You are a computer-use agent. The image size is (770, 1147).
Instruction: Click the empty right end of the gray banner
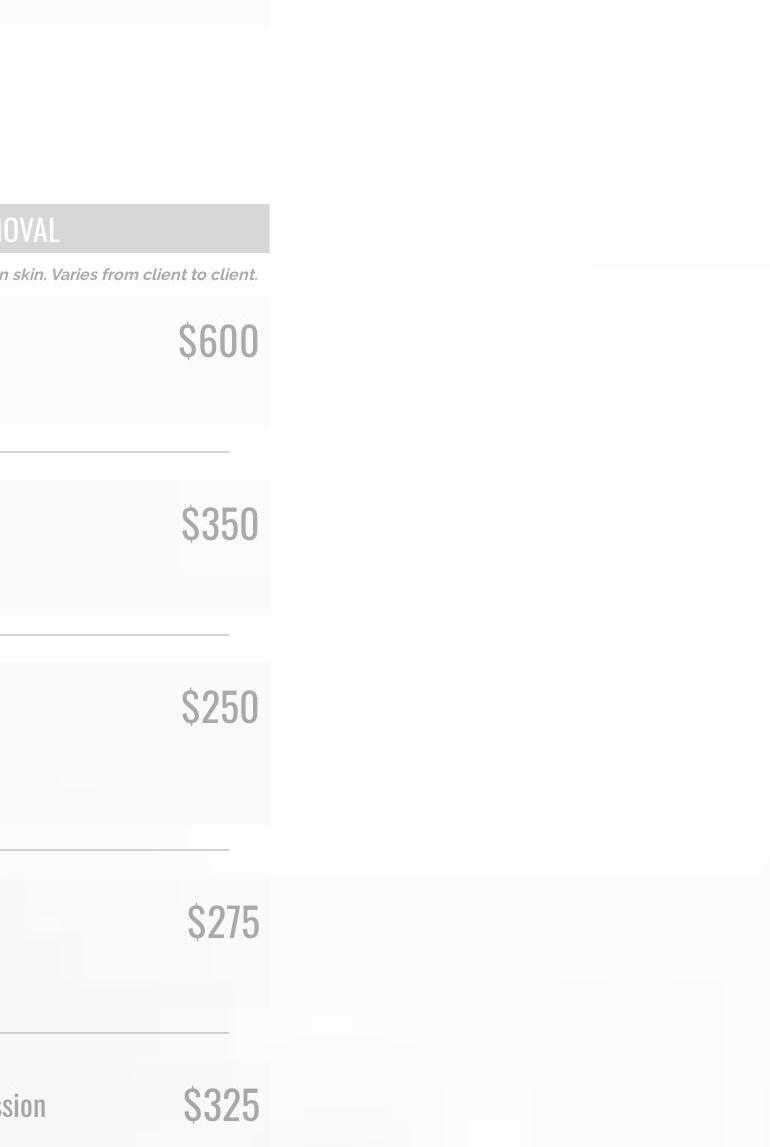[x=200, y=229]
